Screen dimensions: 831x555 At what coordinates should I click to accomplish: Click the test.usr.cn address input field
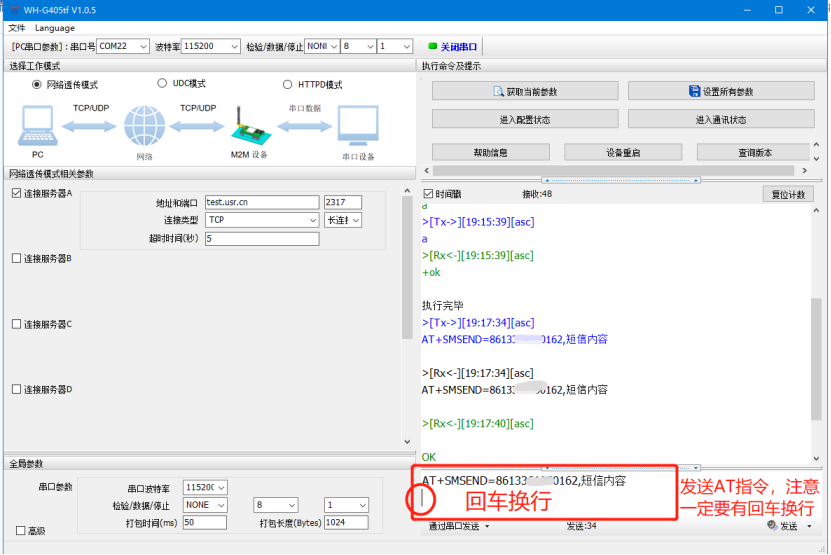coord(261,202)
